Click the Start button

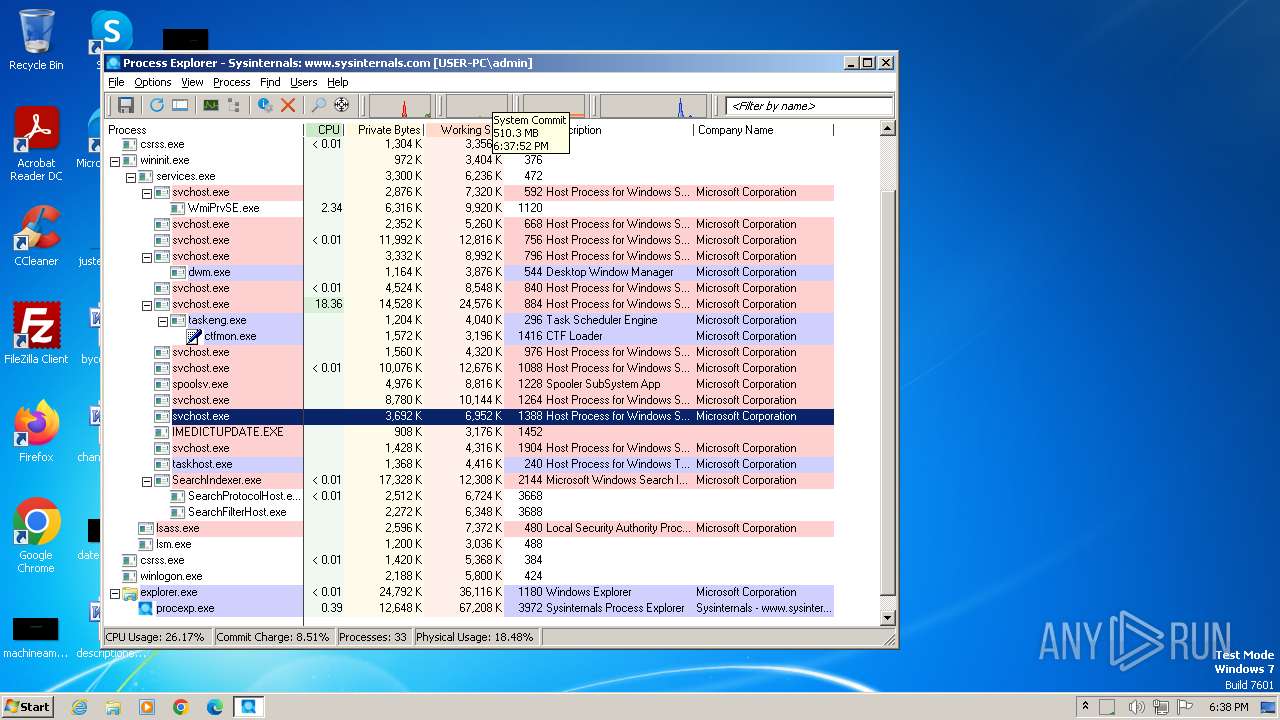point(27,706)
